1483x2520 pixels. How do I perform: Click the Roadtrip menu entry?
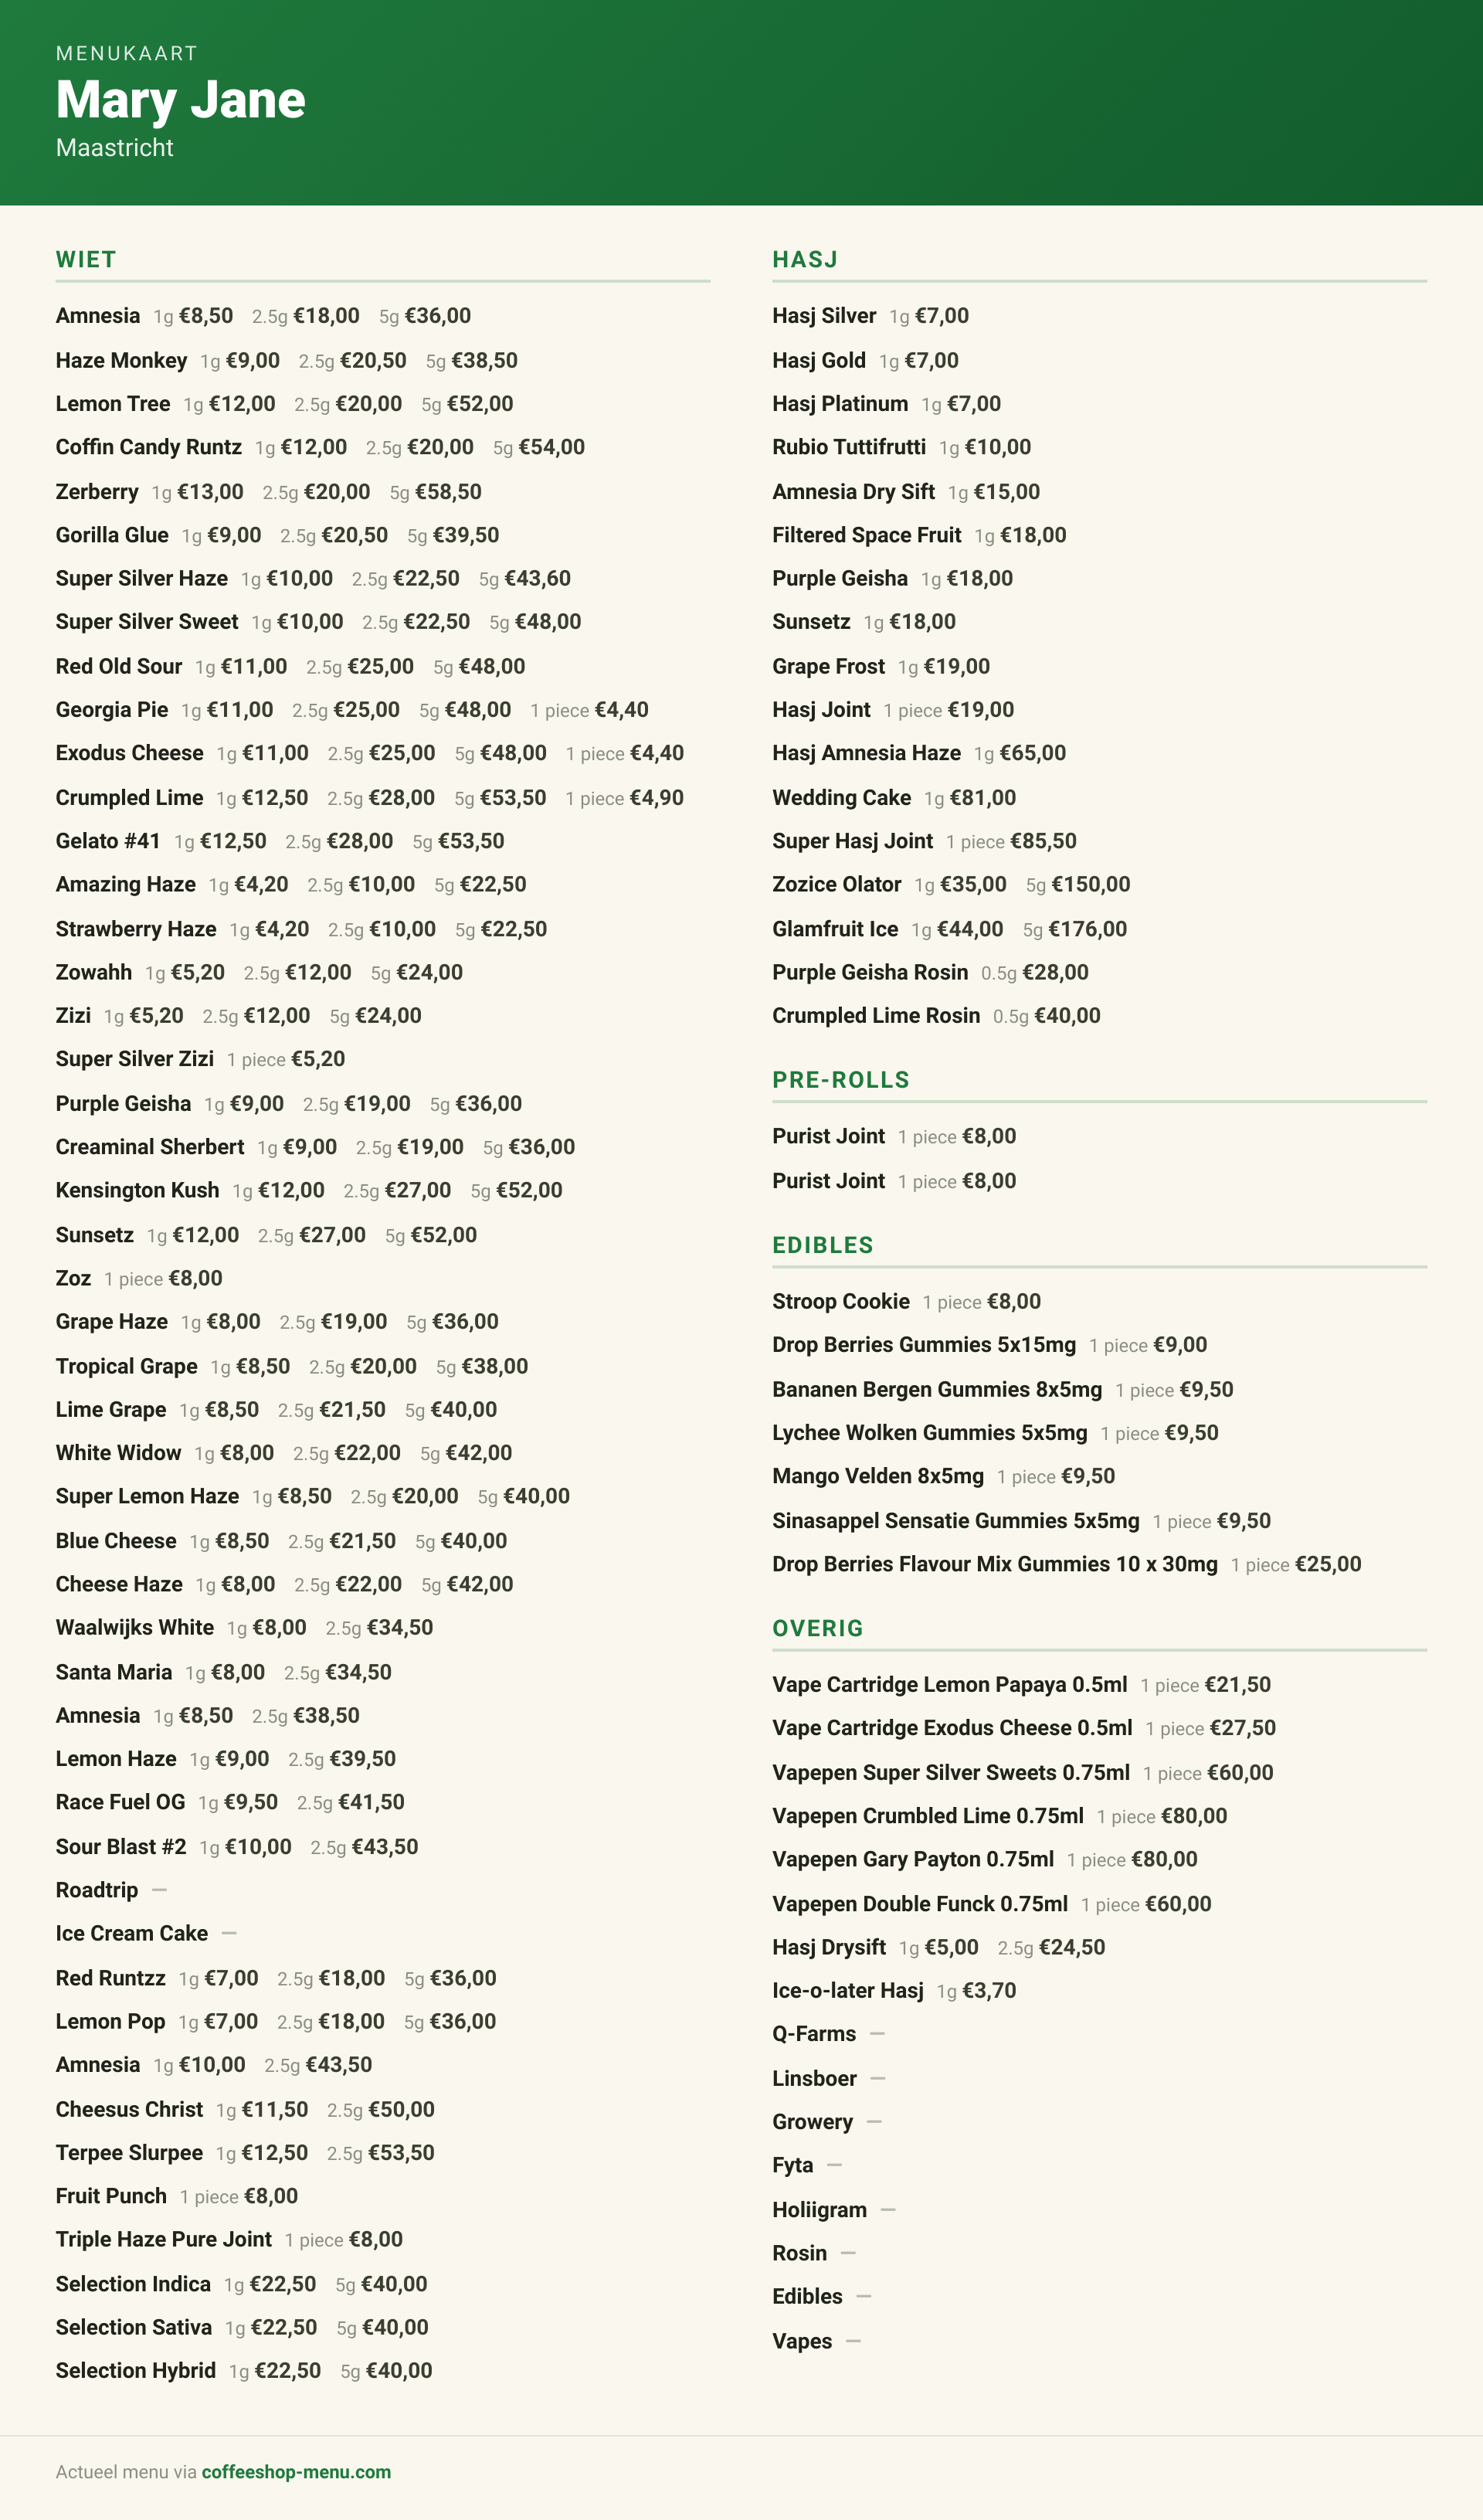[111, 1890]
